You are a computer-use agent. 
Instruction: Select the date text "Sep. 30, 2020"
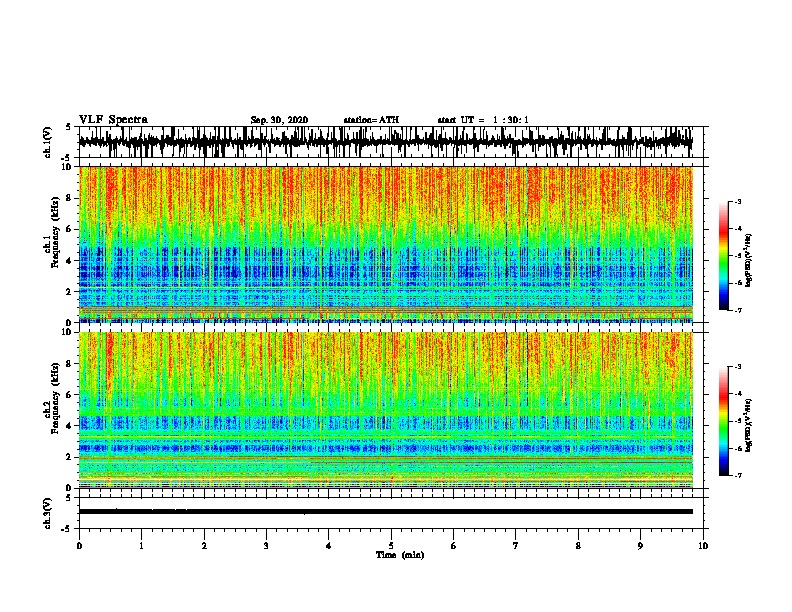pyautogui.click(x=279, y=120)
